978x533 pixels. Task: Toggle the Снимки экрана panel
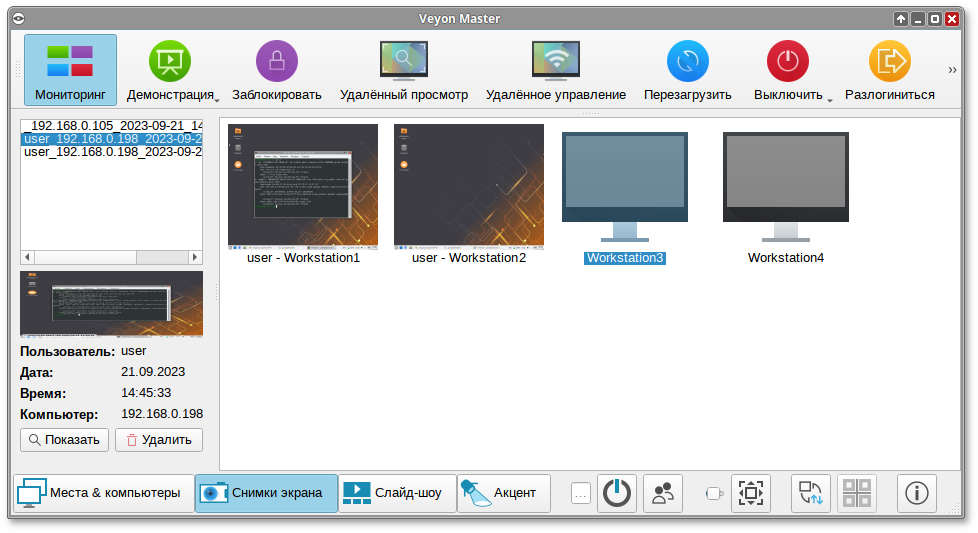(x=266, y=493)
